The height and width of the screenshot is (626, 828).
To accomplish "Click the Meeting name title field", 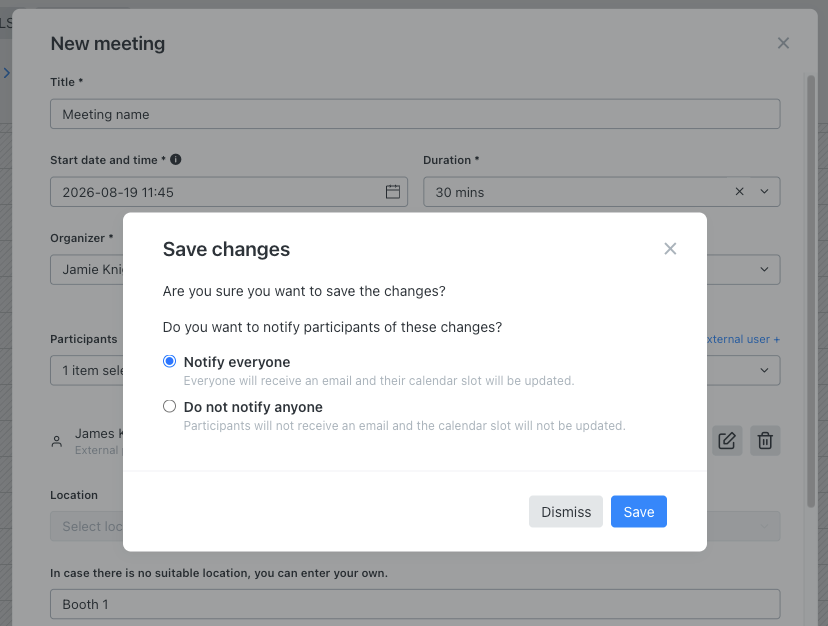I will (x=415, y=114).
